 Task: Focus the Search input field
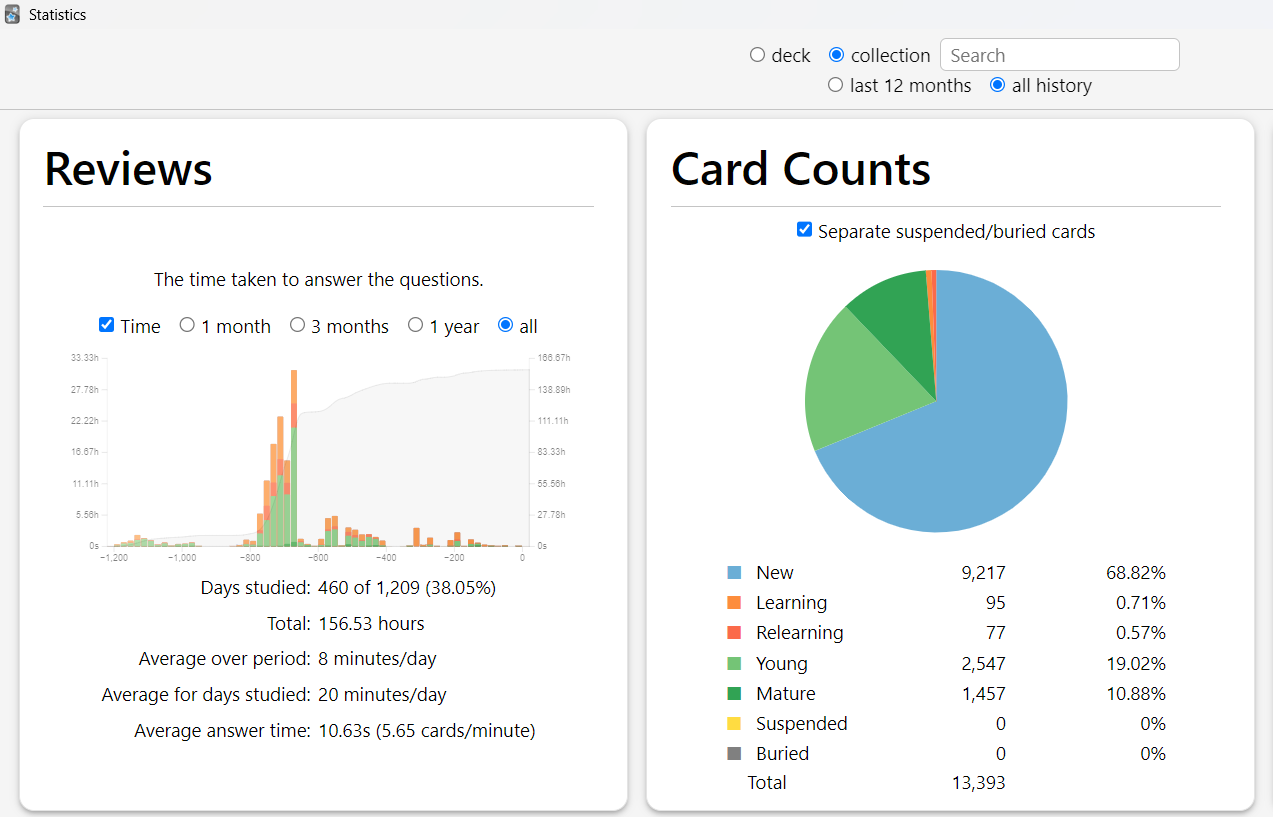pos(1059,55)
